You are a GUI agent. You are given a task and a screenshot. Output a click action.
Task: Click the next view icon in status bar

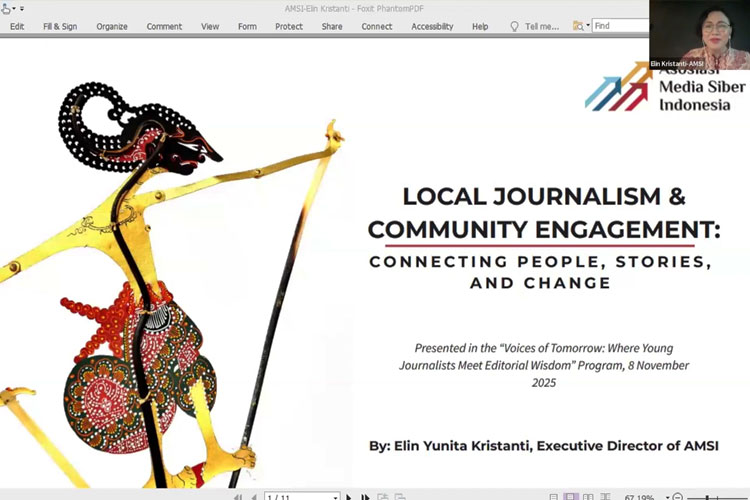pos(400,498)
